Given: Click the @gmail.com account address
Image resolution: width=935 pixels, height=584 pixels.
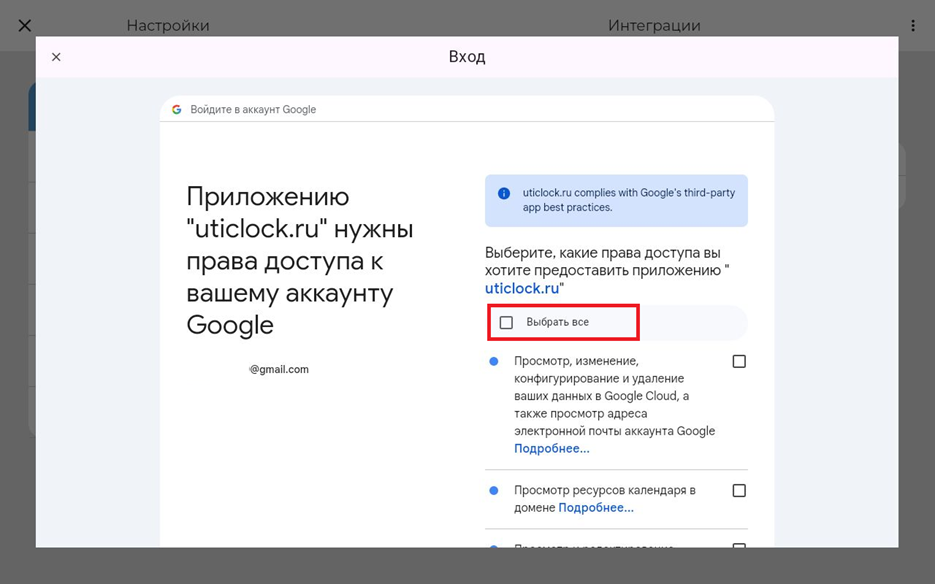Looking at the screenshot, I should pos(279,369).
